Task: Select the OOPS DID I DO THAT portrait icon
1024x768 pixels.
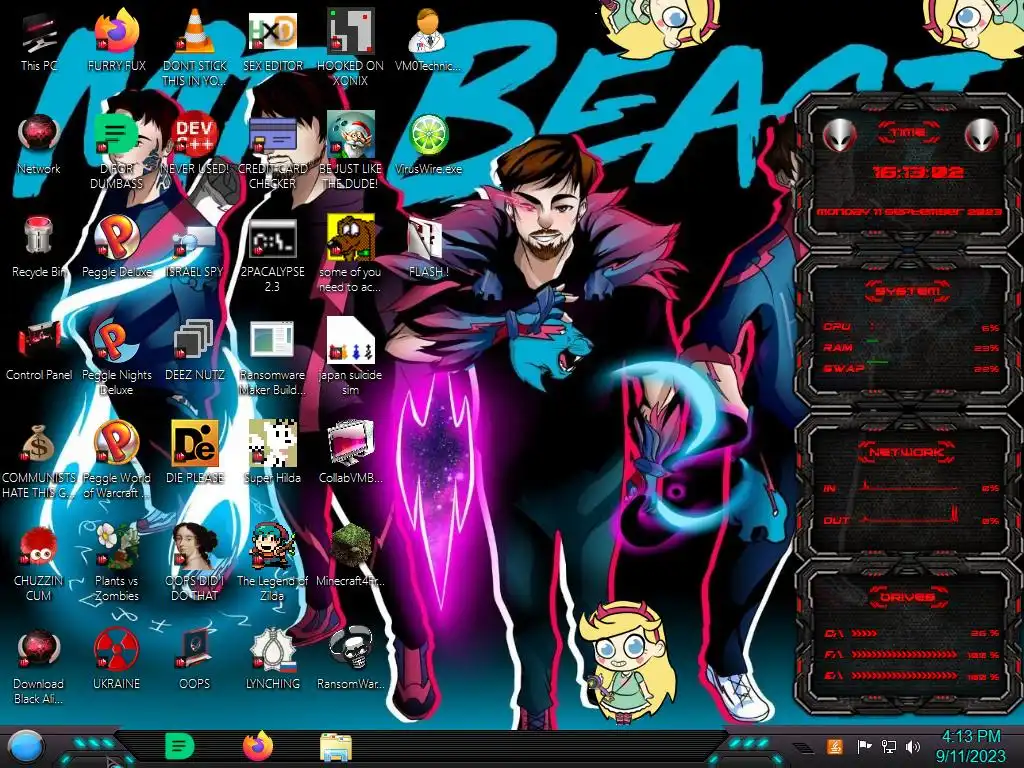Action: (194, 547)
